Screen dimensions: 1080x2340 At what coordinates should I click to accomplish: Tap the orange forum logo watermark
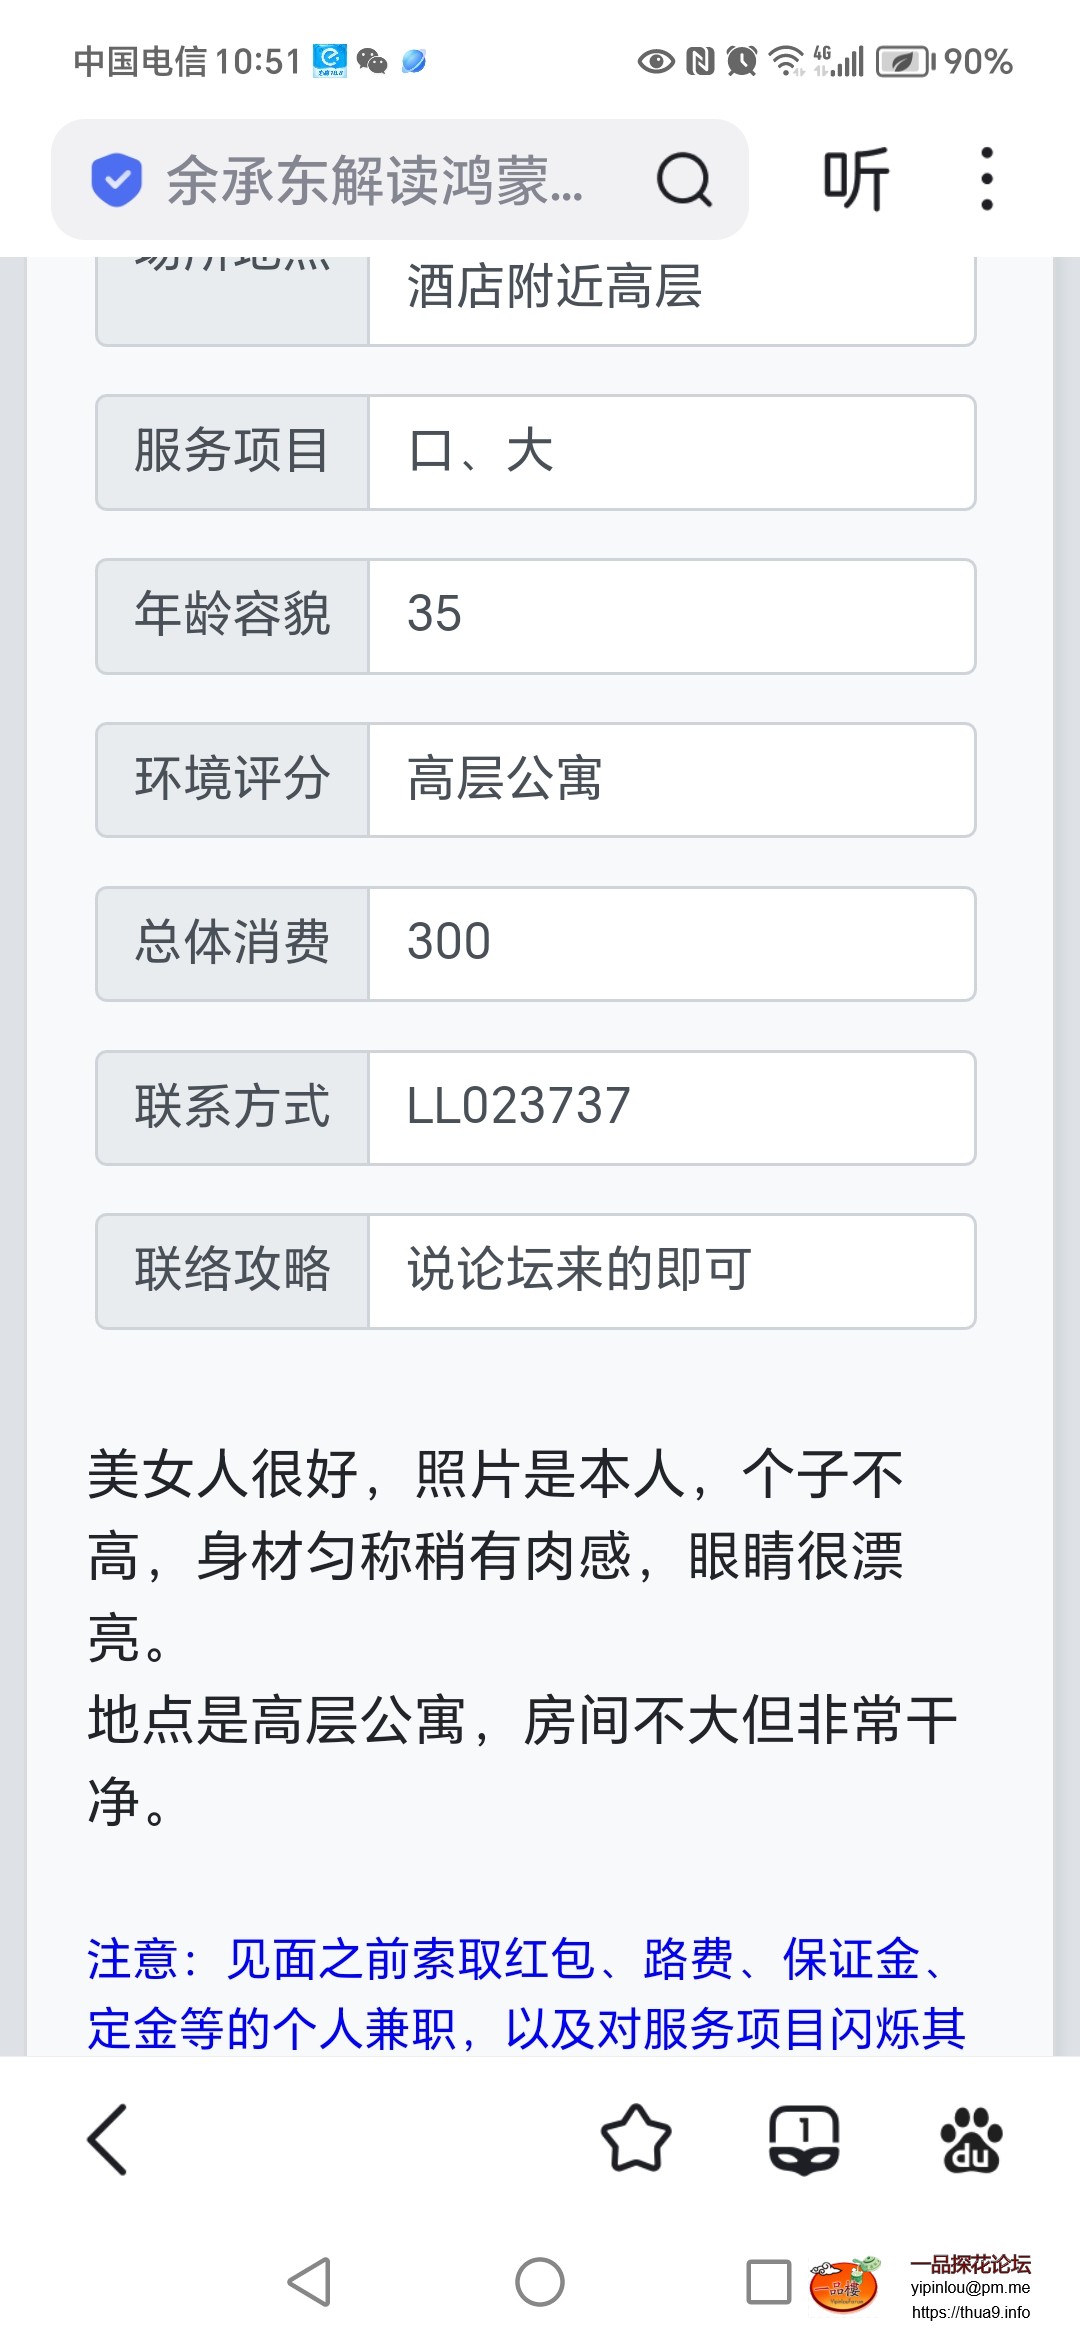click(843, 2286)
